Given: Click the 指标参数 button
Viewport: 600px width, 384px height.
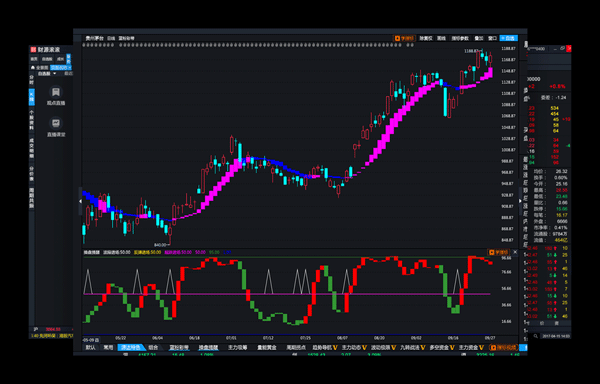Looking at the screenshot, I should (x=460, y=38).
